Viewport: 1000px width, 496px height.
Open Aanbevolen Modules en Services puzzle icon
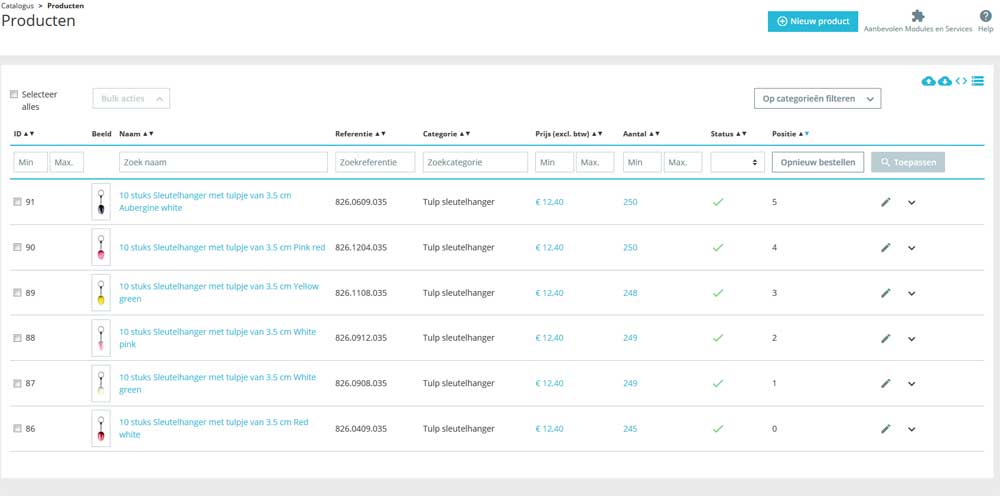pyautogui.click(x=917, y=16)
